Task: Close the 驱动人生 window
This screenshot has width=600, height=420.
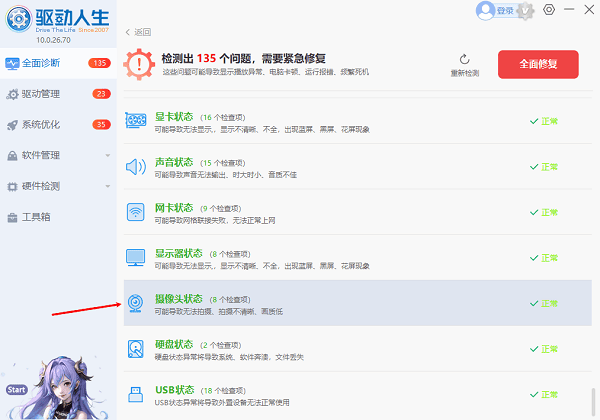Action: tap(589, 10)
